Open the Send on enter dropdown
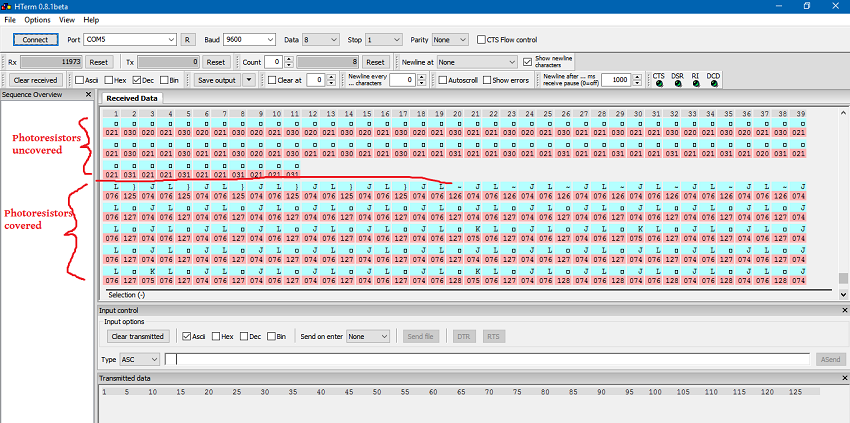Screen dimensions: 850x423 [368, 336]
